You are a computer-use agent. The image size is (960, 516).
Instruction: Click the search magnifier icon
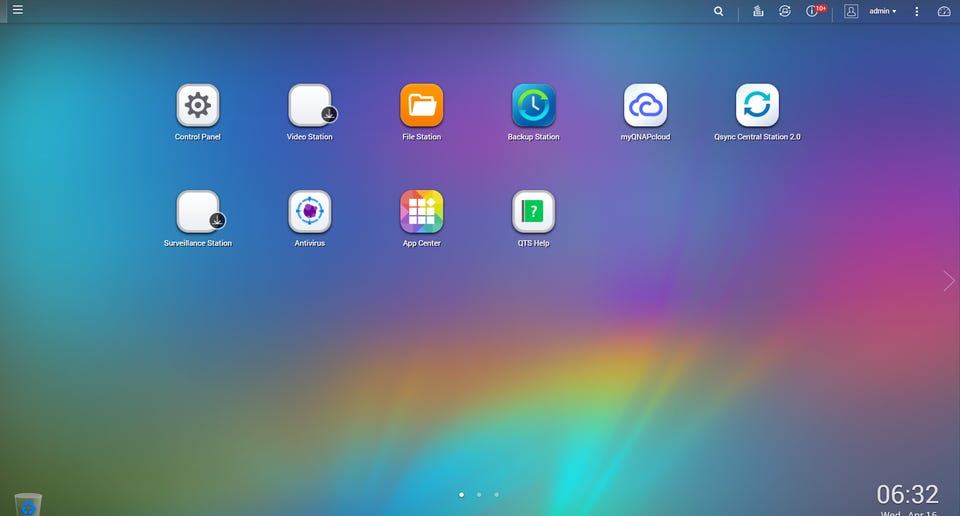click(719, 11)
